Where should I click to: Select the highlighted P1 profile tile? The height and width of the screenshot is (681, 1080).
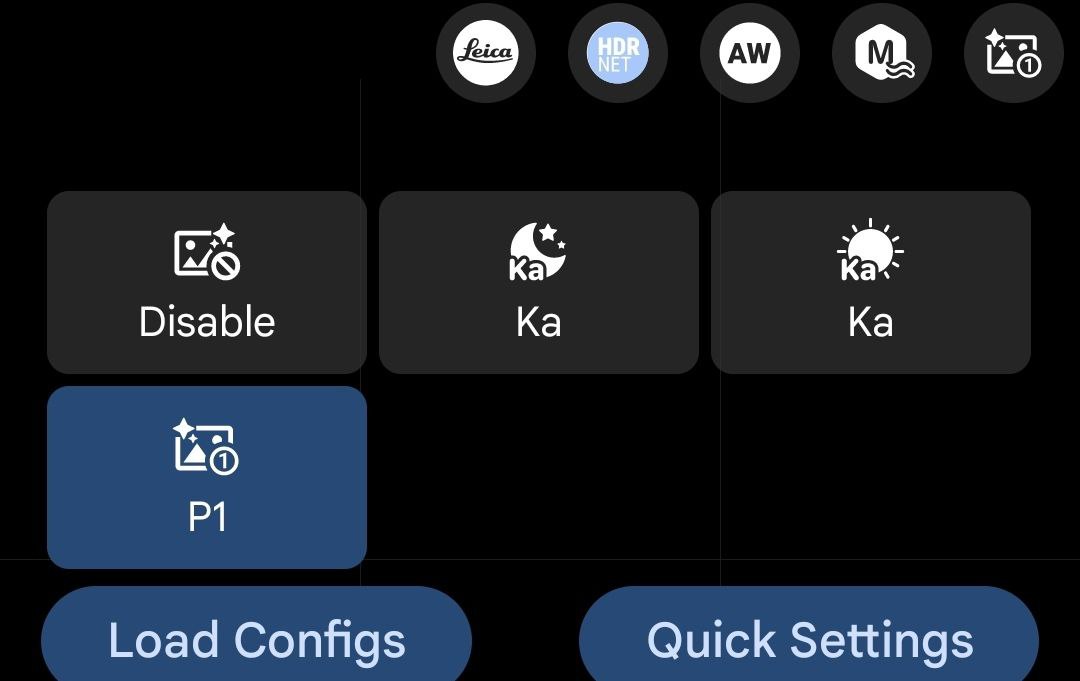[207, 477]
